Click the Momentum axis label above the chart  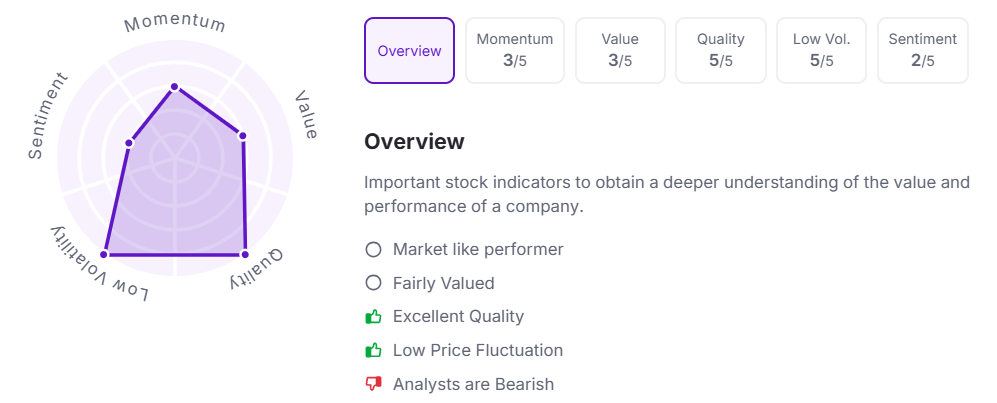pos(175,23)
